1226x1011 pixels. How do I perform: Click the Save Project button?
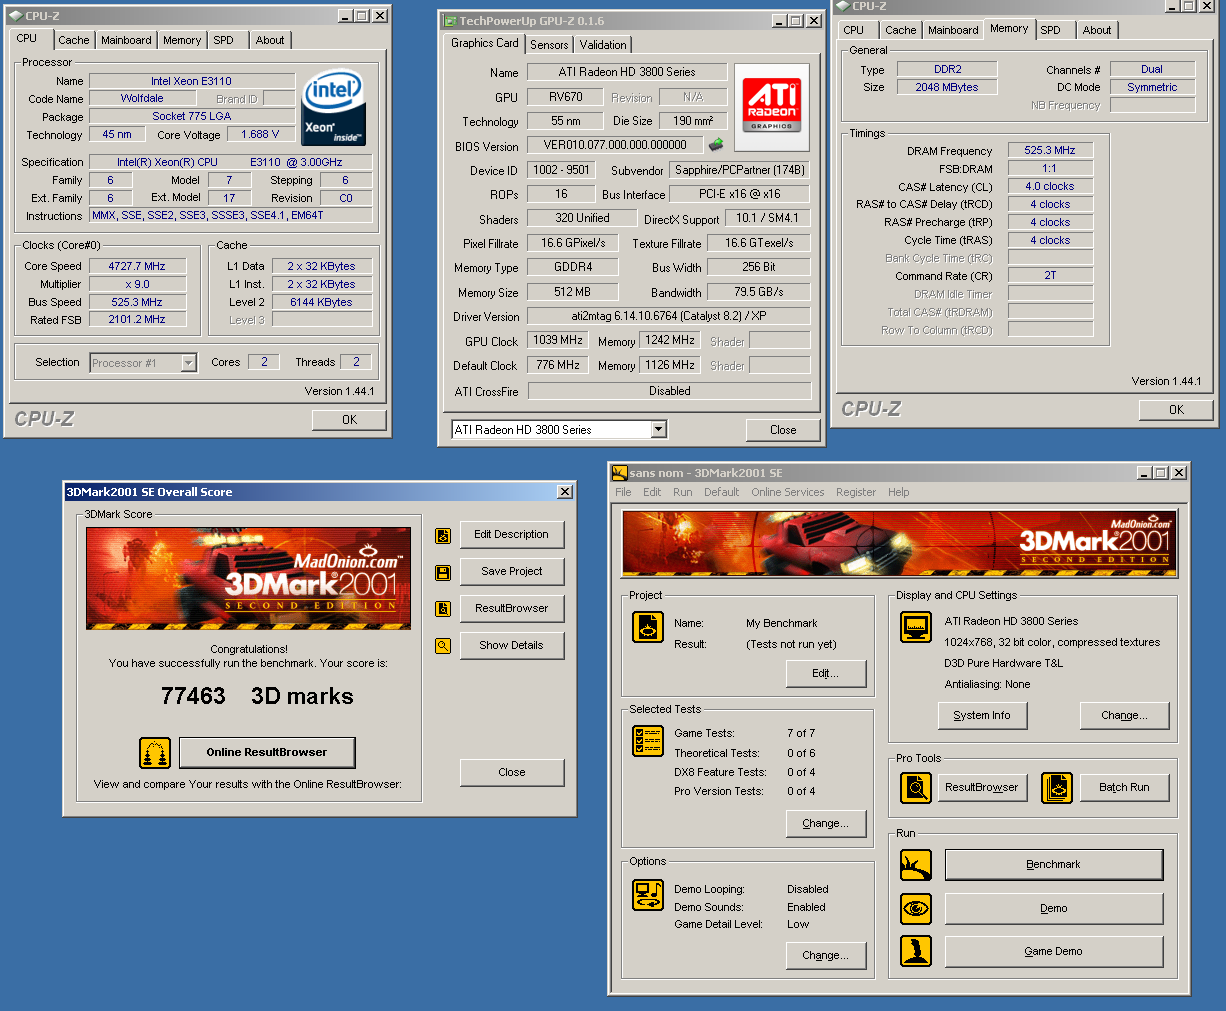(511, 572)
